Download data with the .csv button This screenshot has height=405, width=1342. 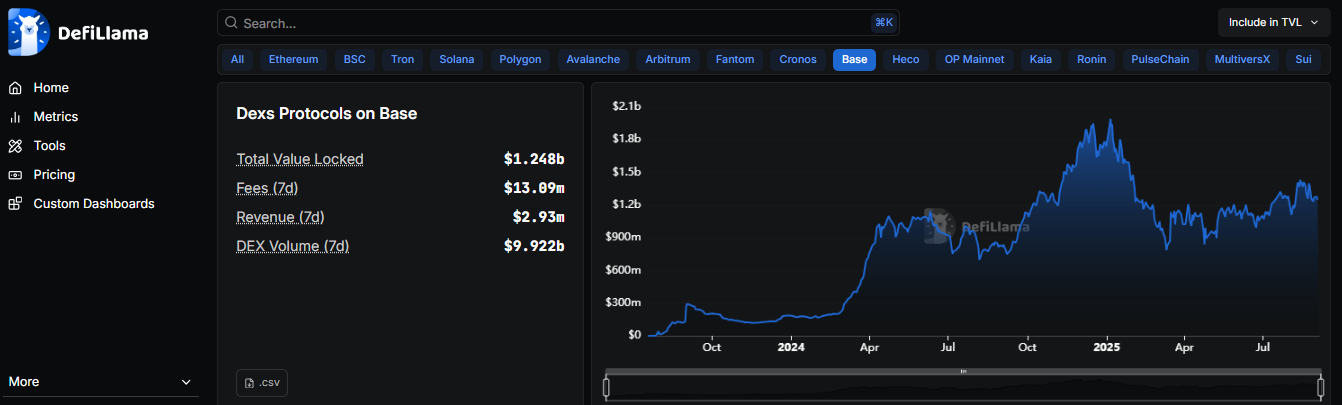tap(262, 382)
